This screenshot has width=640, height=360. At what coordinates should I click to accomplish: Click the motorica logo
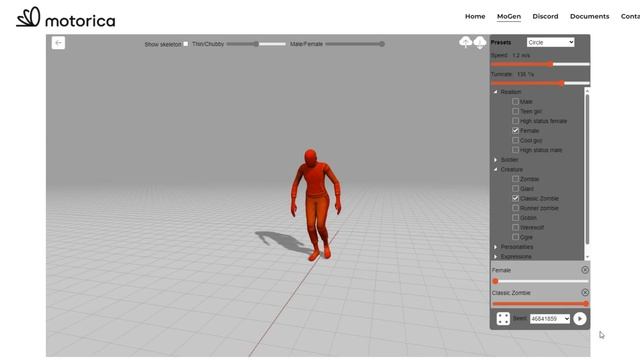[x=65, y=18]
